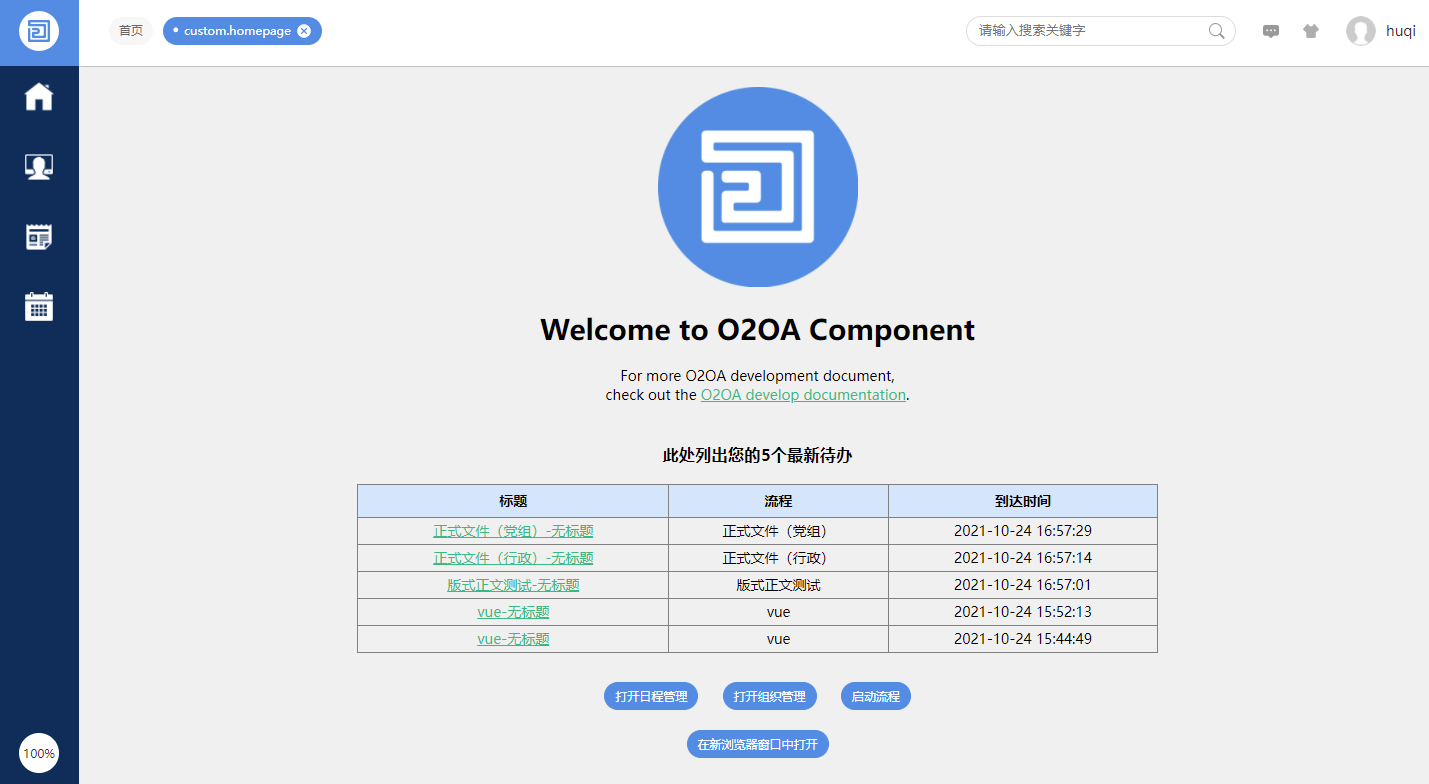Click the huqi user avatar
The image size is (1429, 784).
[1360, 31]
